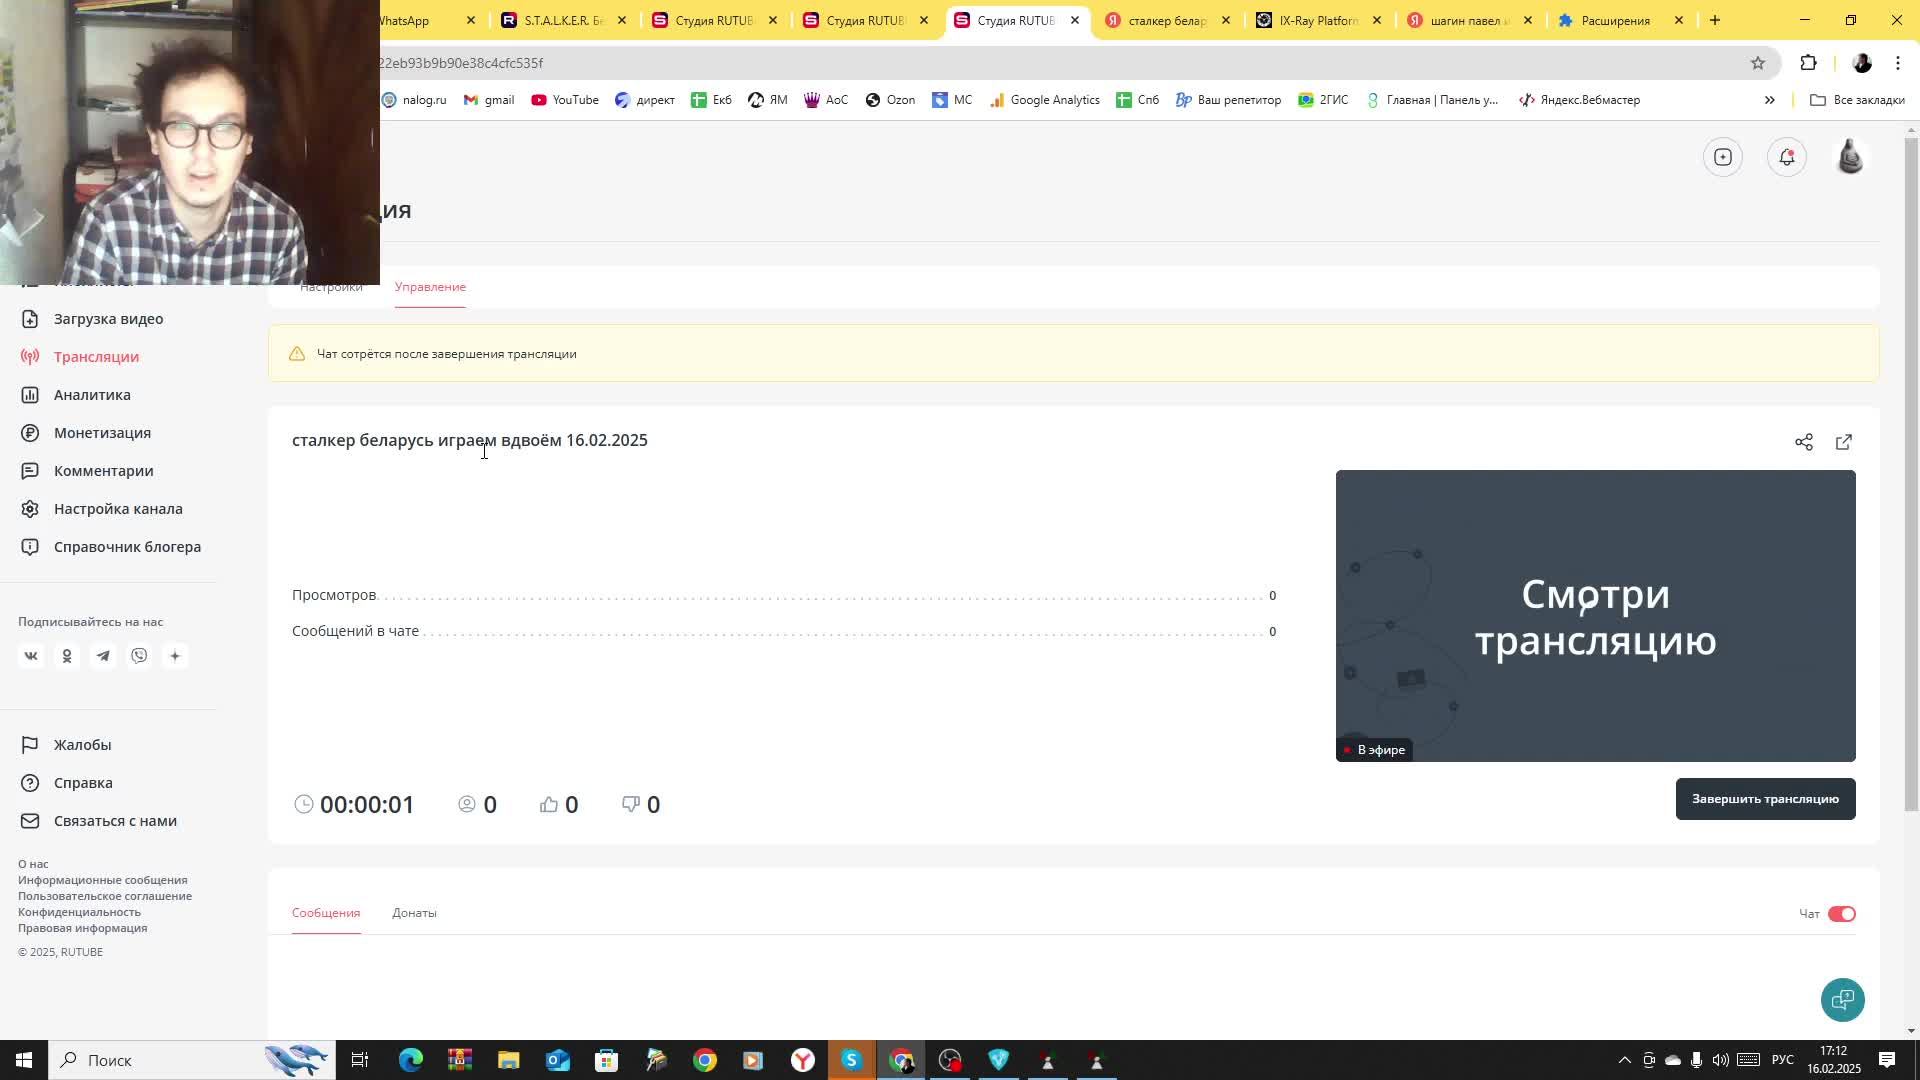This screenshot has height=1080, width=1920.
Task: Show hidden system tray icons
Action: point(1625,1060)
